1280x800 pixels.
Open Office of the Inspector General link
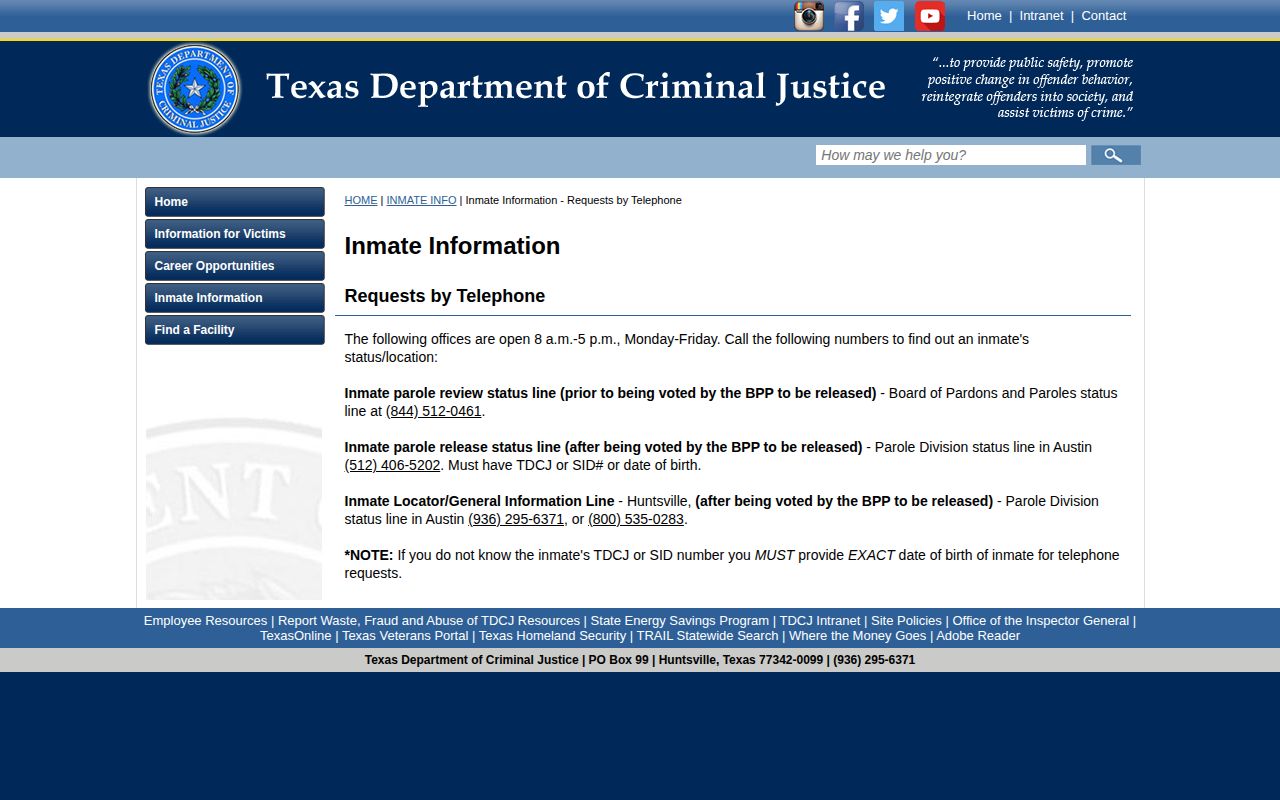1041,621
